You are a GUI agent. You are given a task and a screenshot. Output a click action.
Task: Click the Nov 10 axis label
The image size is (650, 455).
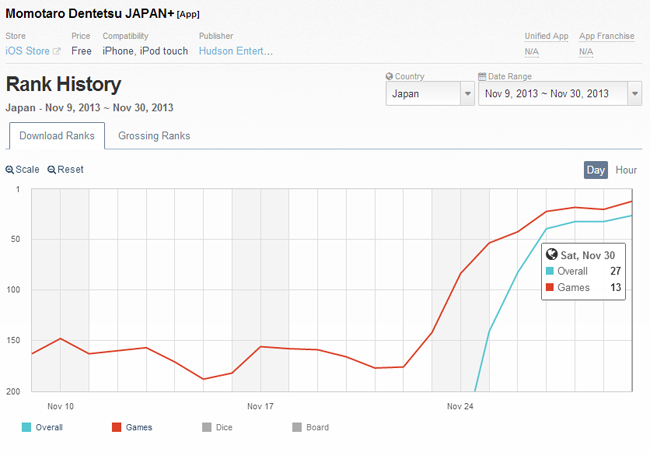click(x=61, y=406)
